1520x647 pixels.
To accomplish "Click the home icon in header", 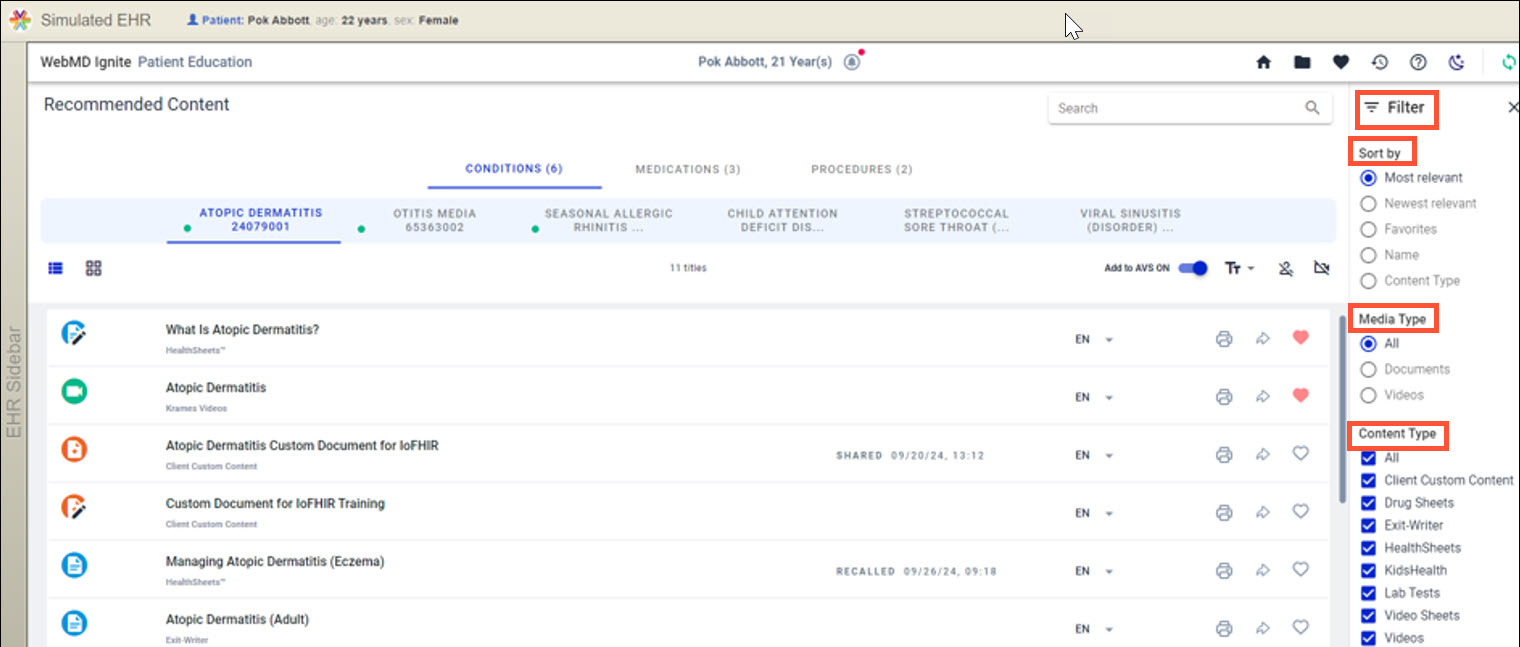I will [x=1264, y=62].
